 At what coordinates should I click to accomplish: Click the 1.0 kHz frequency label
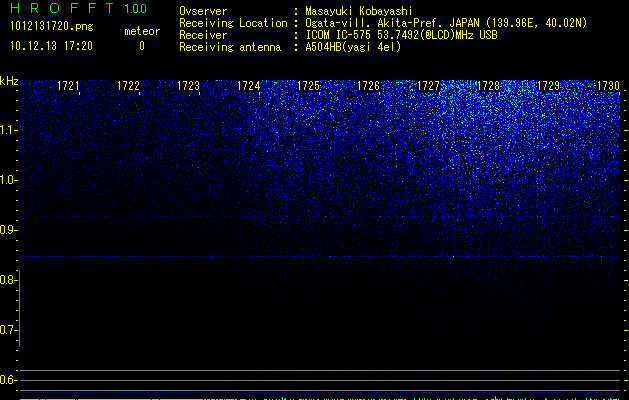8,180
